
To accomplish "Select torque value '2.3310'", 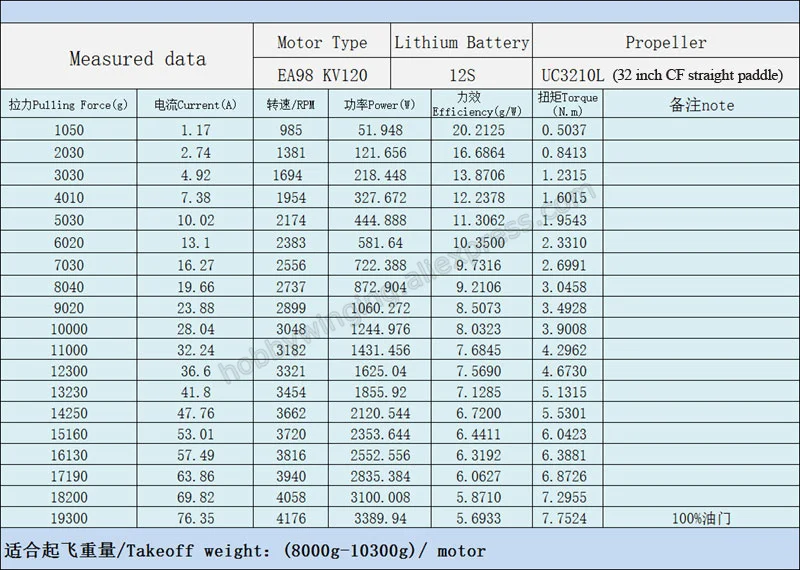I will pos(564,242).
